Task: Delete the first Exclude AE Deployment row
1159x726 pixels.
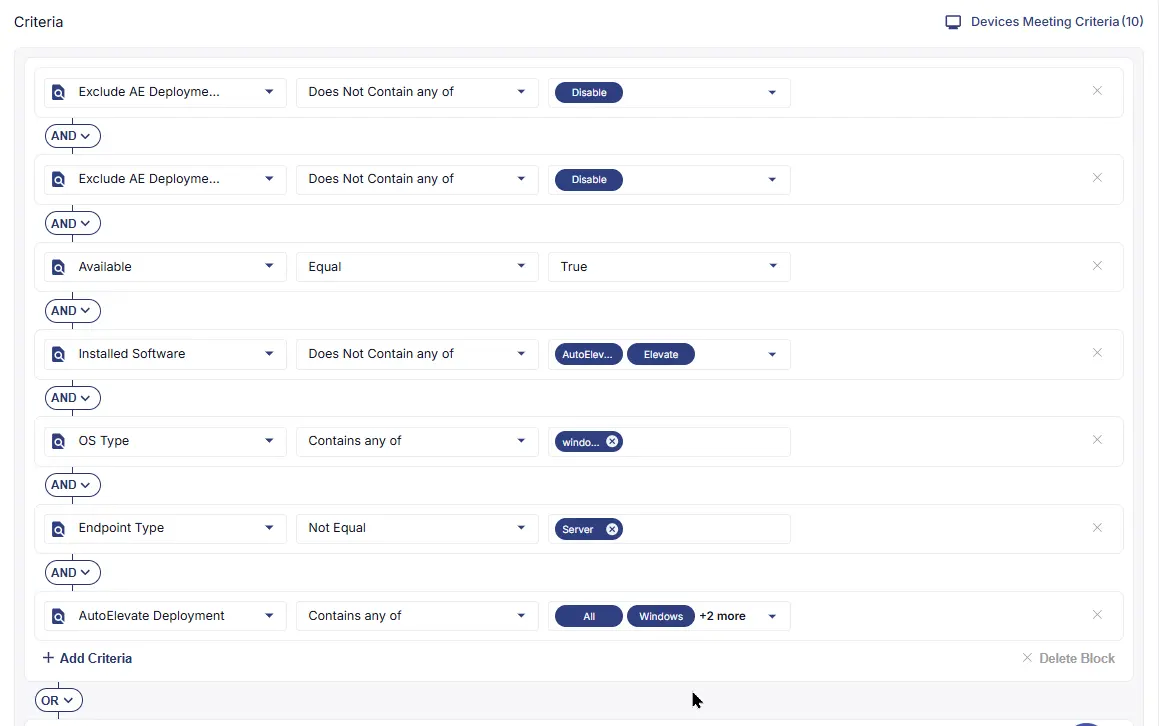Action: point(1097,90)
